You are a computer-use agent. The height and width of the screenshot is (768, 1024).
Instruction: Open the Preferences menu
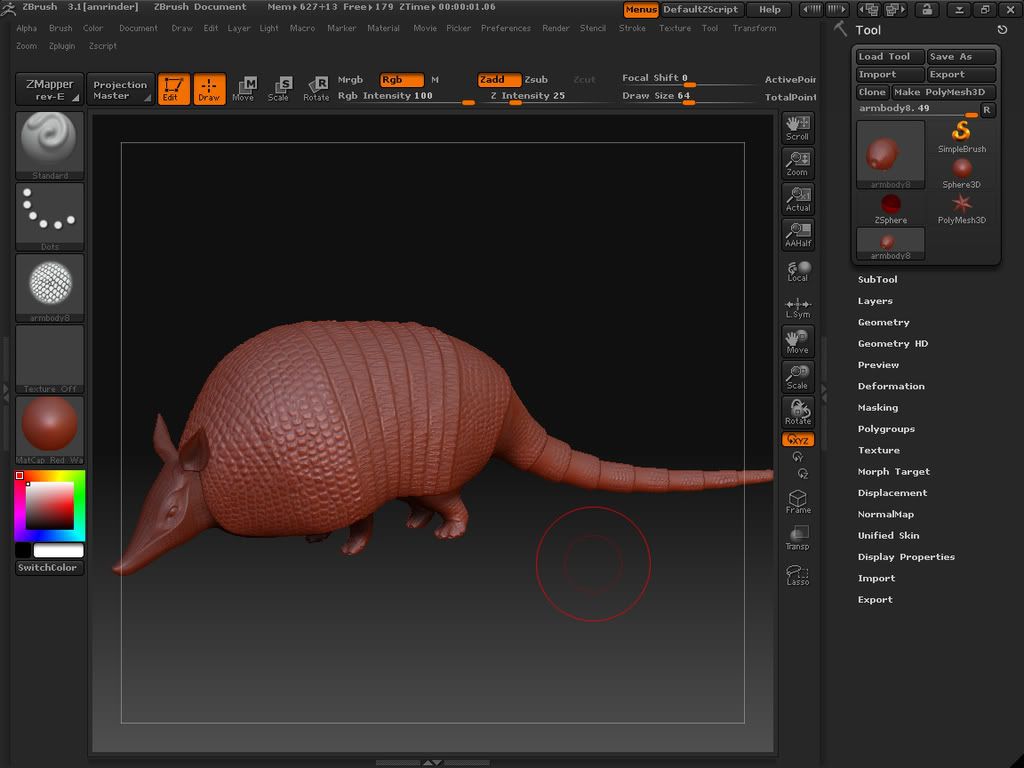tap(506, 28)
